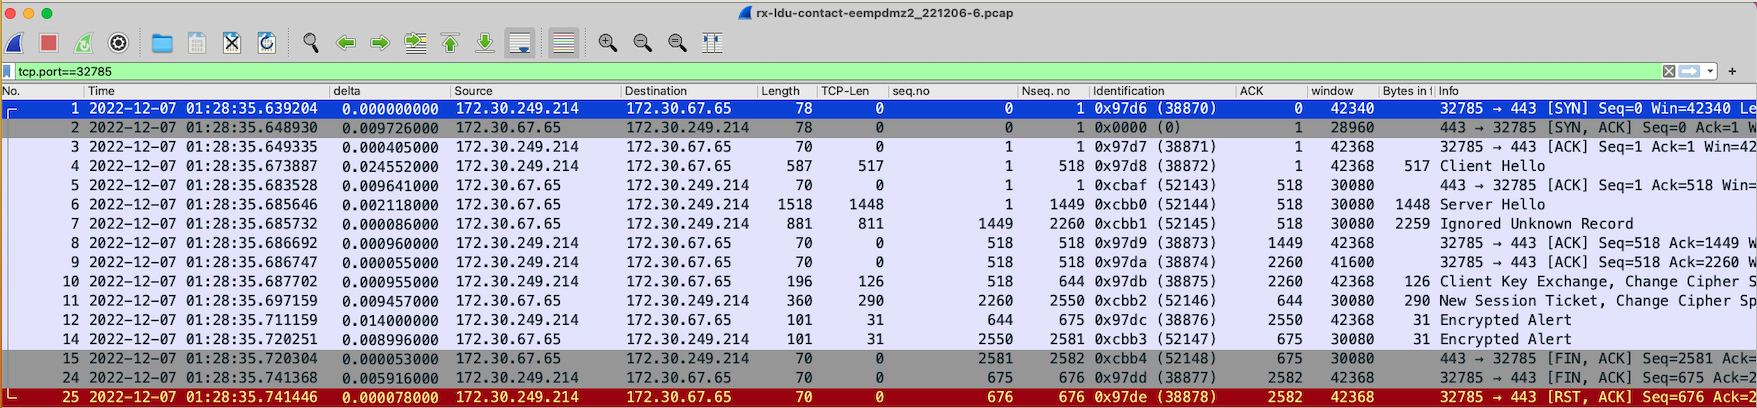Sort by the Time column header
Image resolution: width=1757 pixels, height=408 pixels.
click(207, 91)
